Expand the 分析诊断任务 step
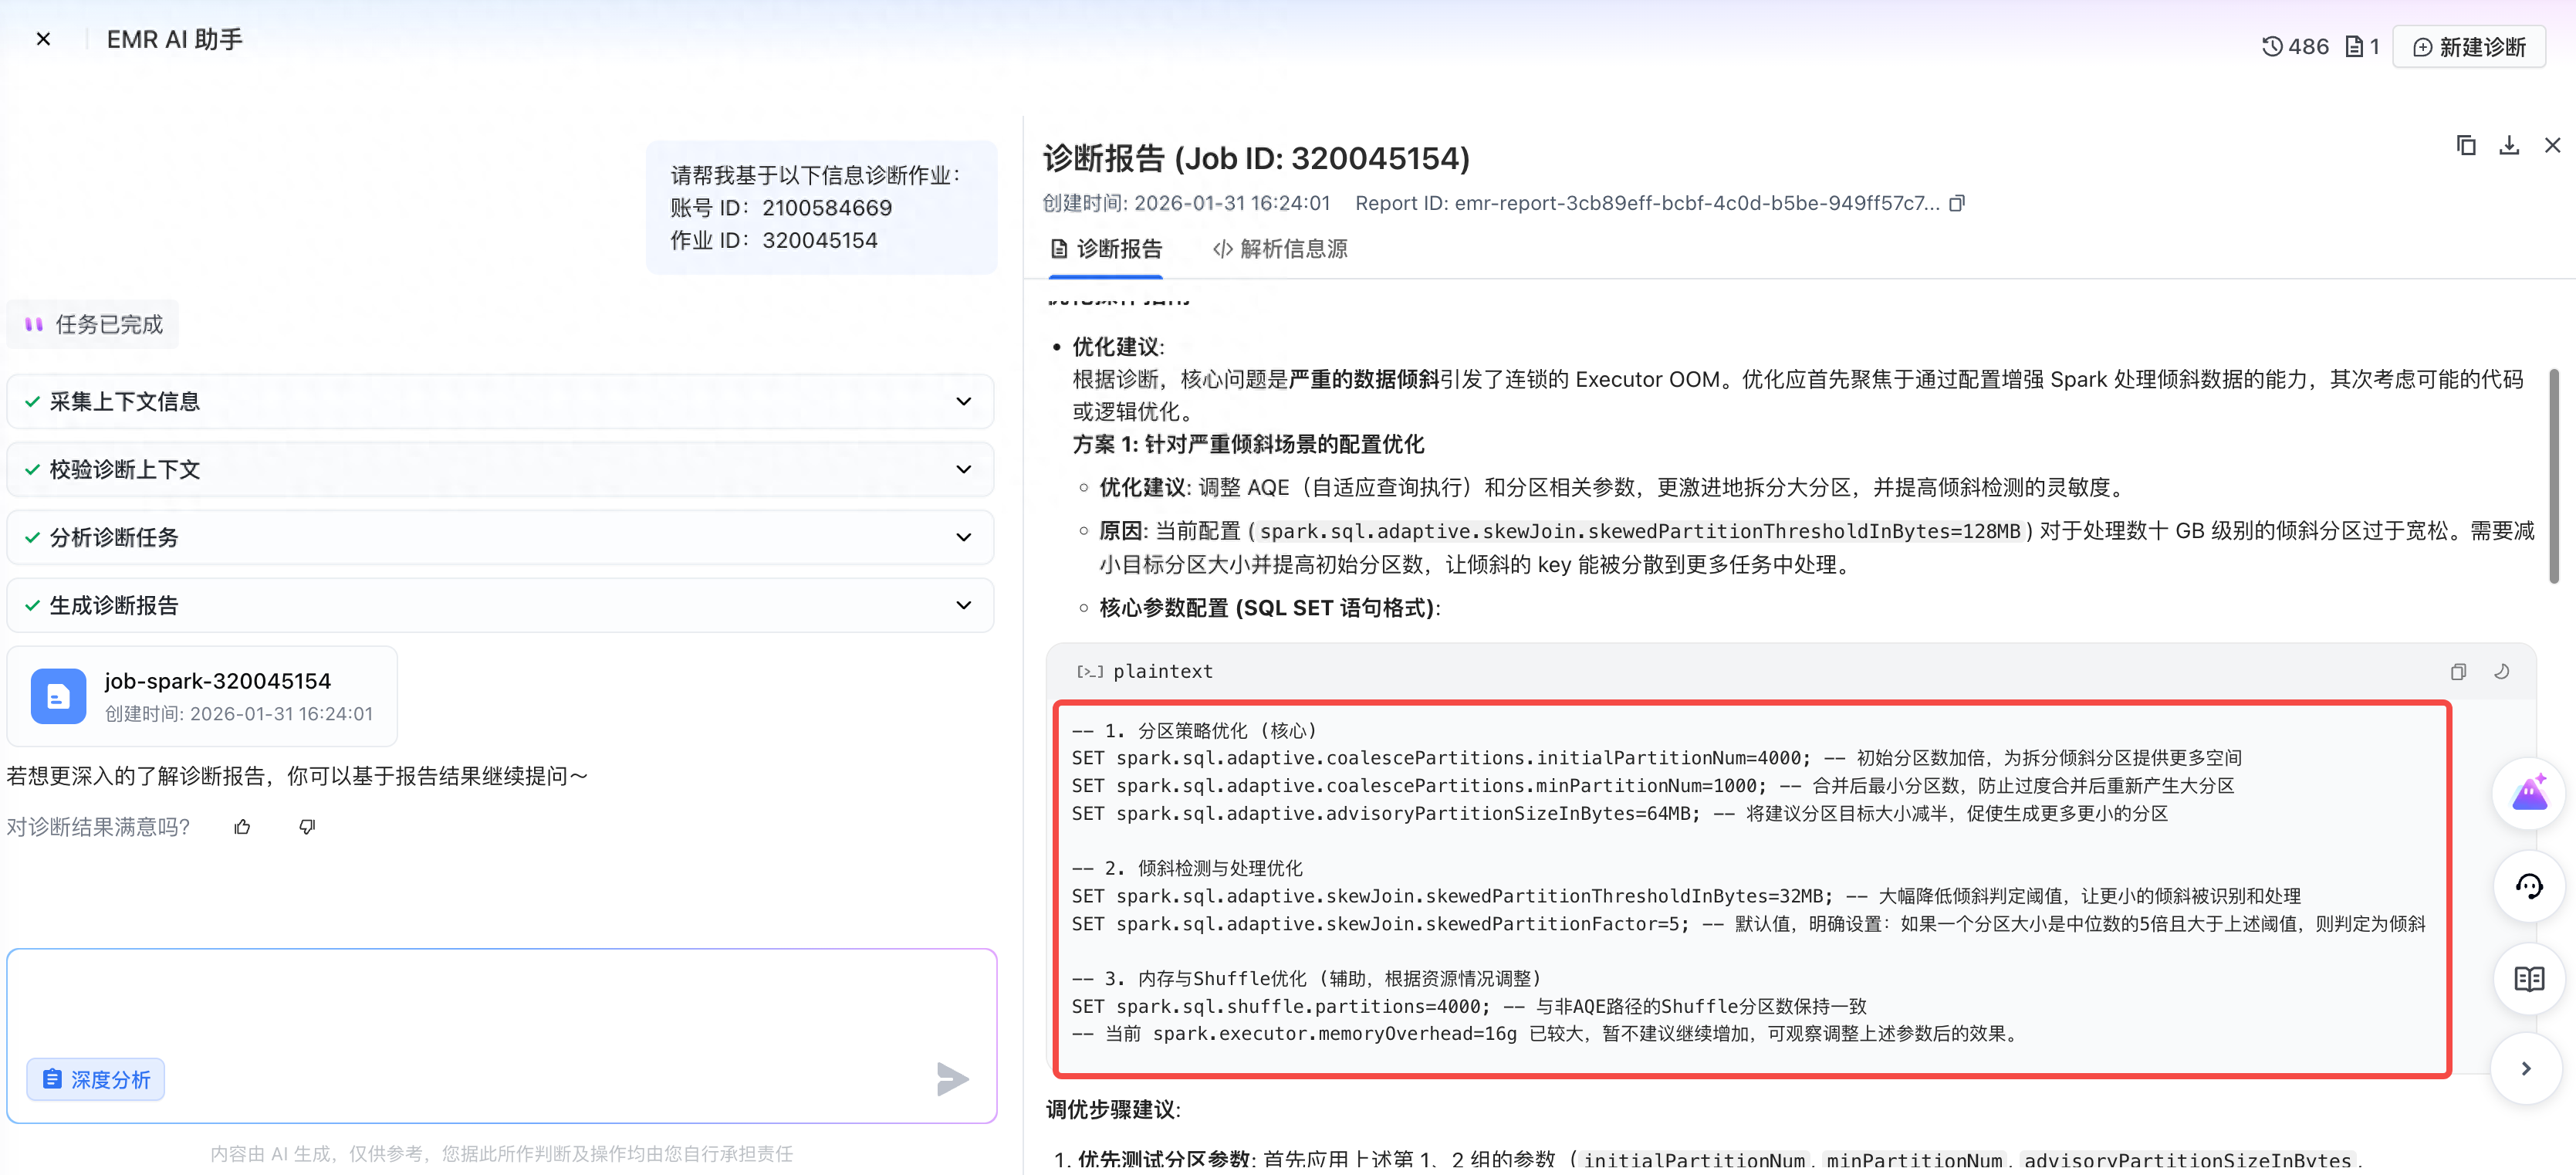Image resolution: width=2576 pixels, height=1175 pixels. pyautogui.click(x=500, y=538)
